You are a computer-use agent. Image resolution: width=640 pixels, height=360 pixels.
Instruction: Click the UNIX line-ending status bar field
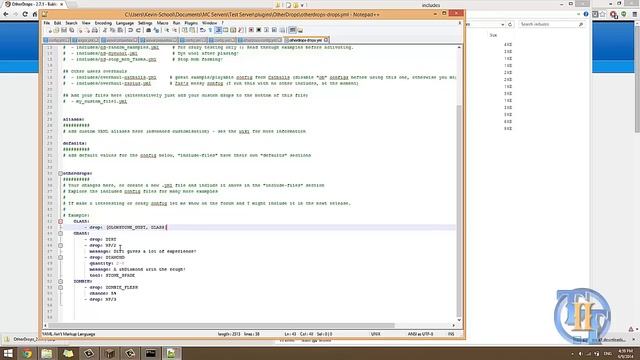coord(376,334)
